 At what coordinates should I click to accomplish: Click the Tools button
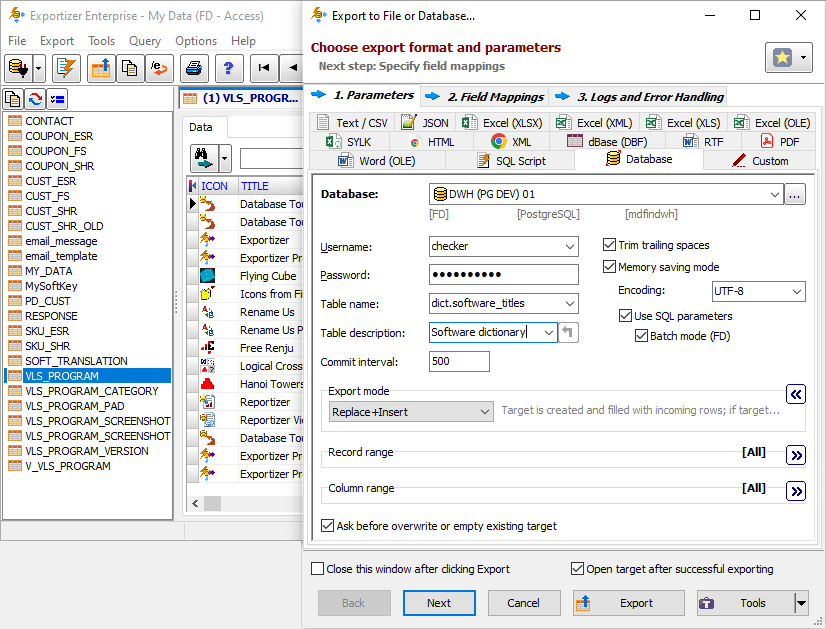pyautogui.click(x=745, y=603)
